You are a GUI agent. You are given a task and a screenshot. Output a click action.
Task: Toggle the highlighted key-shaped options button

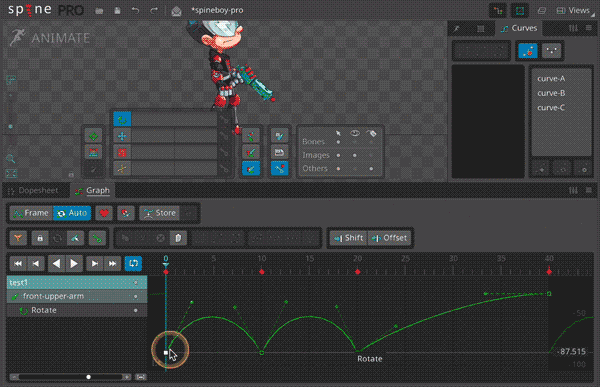pyautogui.click(x=279, y=169)
